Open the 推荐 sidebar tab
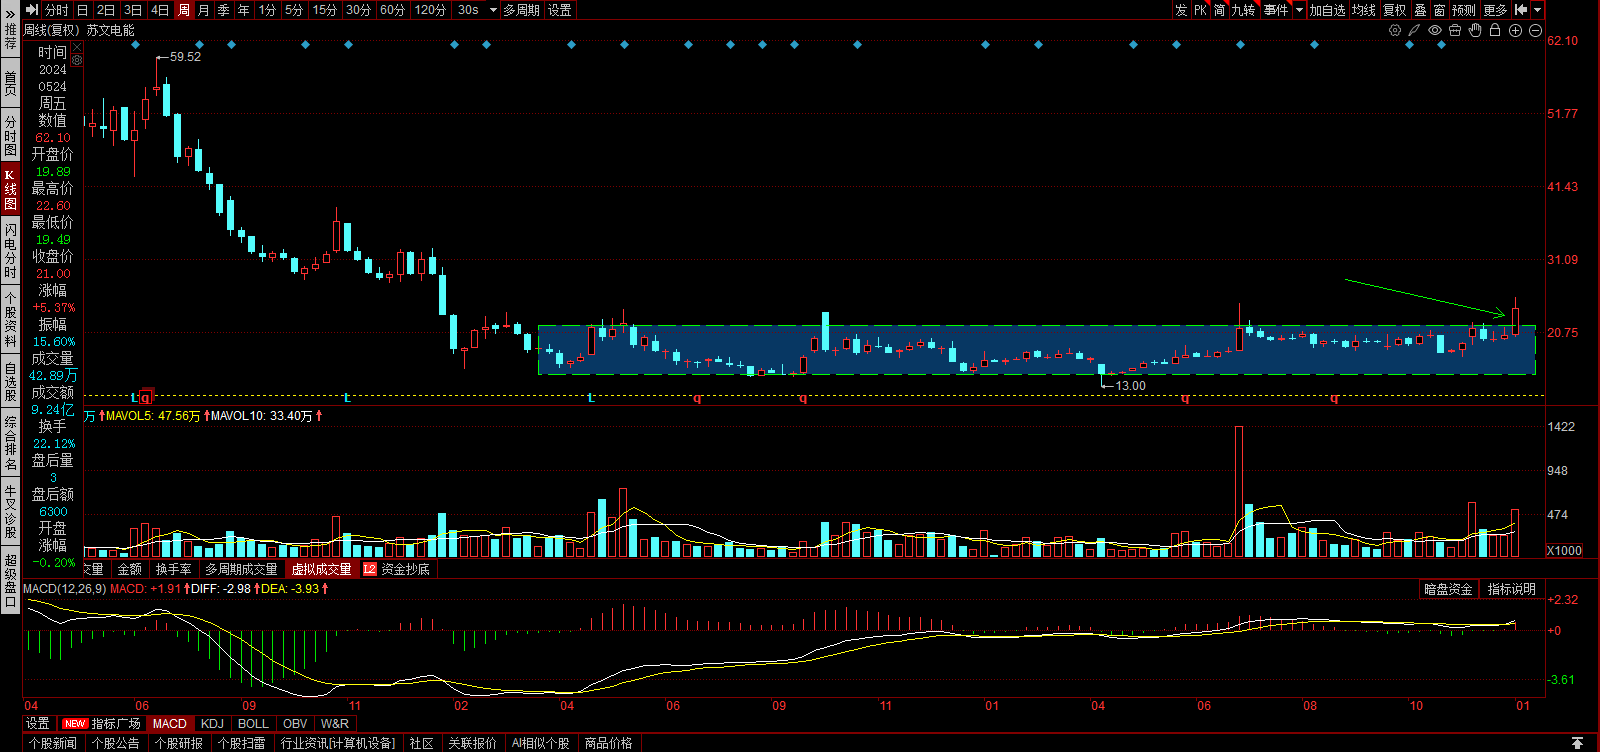The width and height of the screenshot is (1600, 752). (x=10, y=38)
